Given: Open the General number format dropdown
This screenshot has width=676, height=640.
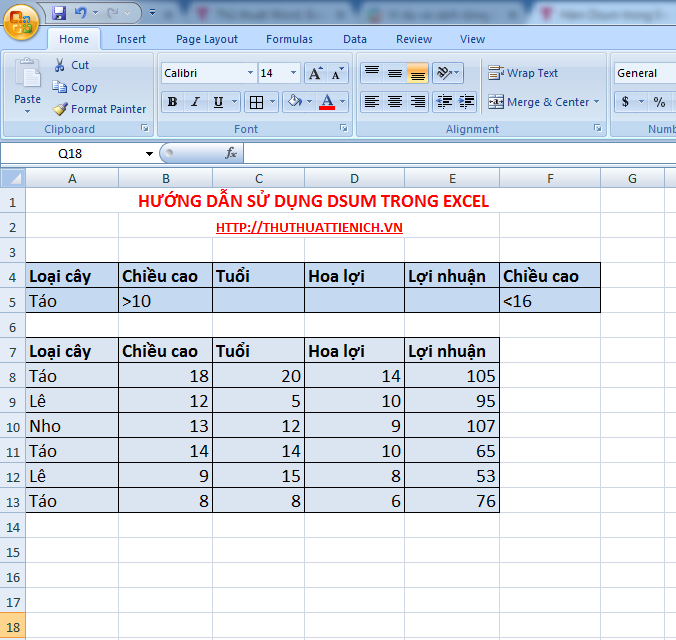Looking at the screenshot, I should (672, 73).
